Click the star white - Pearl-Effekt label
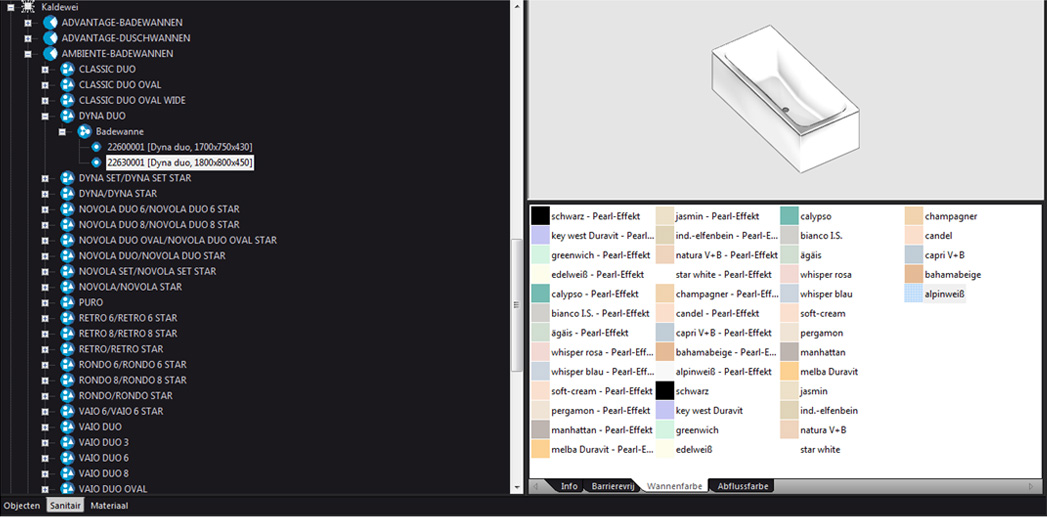 tap(724, 275)
